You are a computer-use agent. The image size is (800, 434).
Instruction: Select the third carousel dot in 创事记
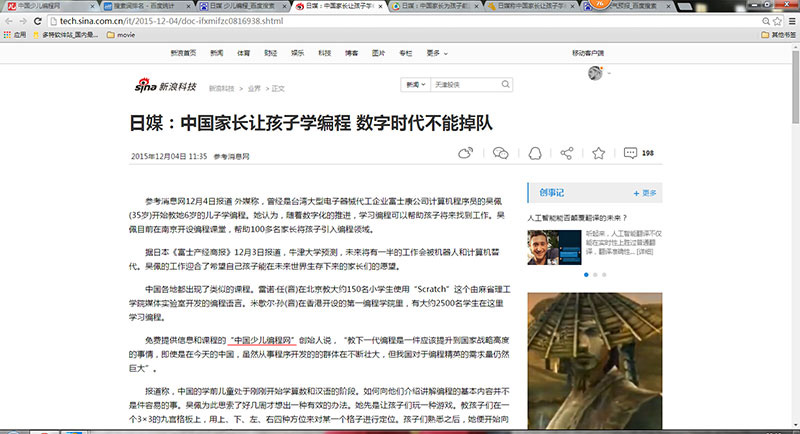(604, 275)
